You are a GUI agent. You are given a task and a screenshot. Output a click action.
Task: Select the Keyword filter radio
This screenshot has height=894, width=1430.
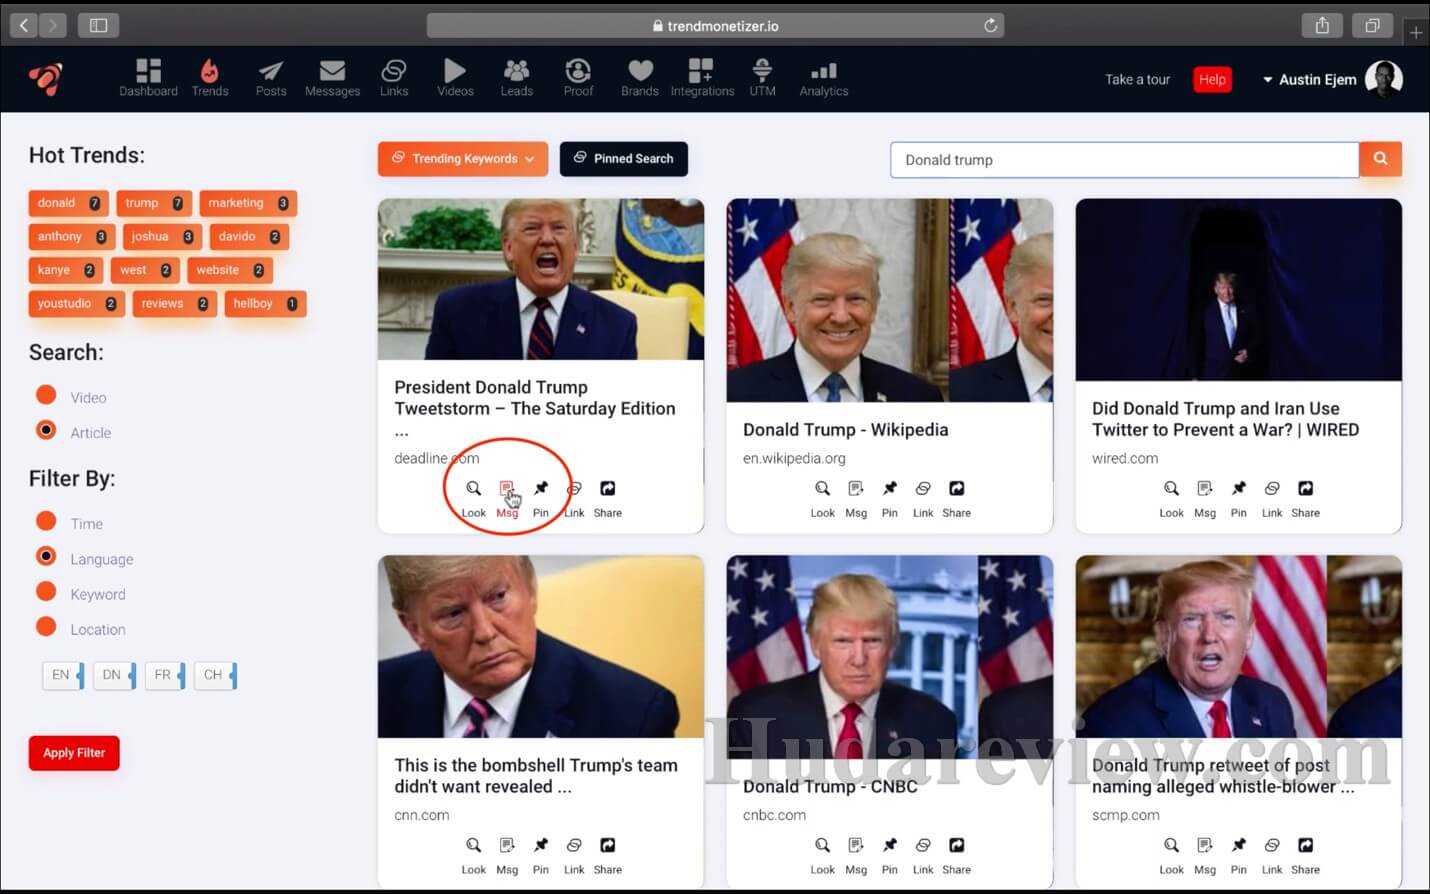[x=46, y=591]
